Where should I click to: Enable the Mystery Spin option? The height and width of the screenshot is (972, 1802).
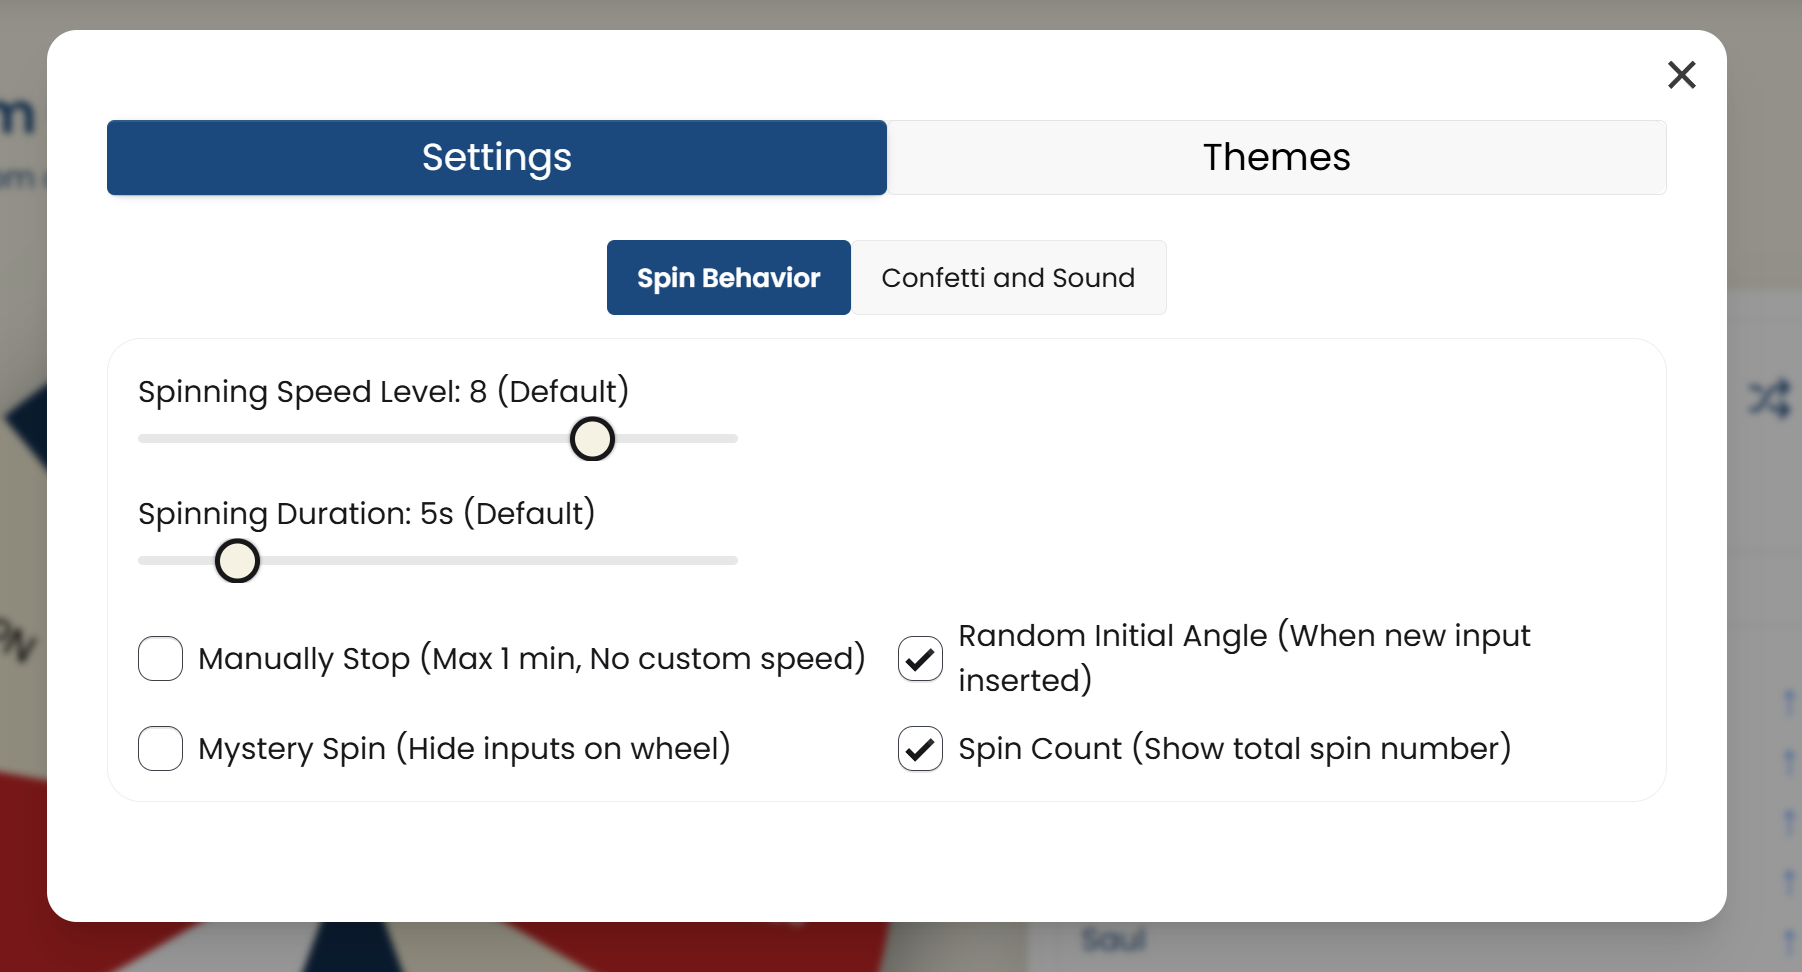(x=160, y=748)
